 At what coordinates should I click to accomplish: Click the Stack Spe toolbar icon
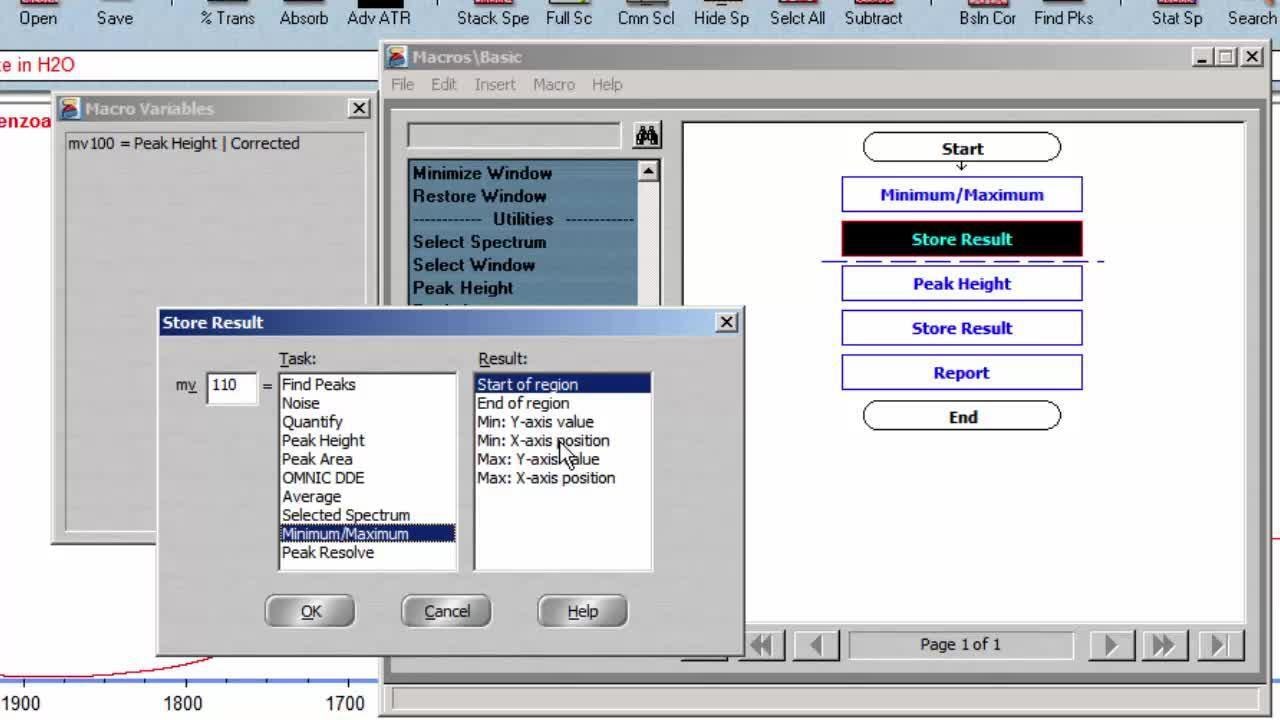click(492, 14)
